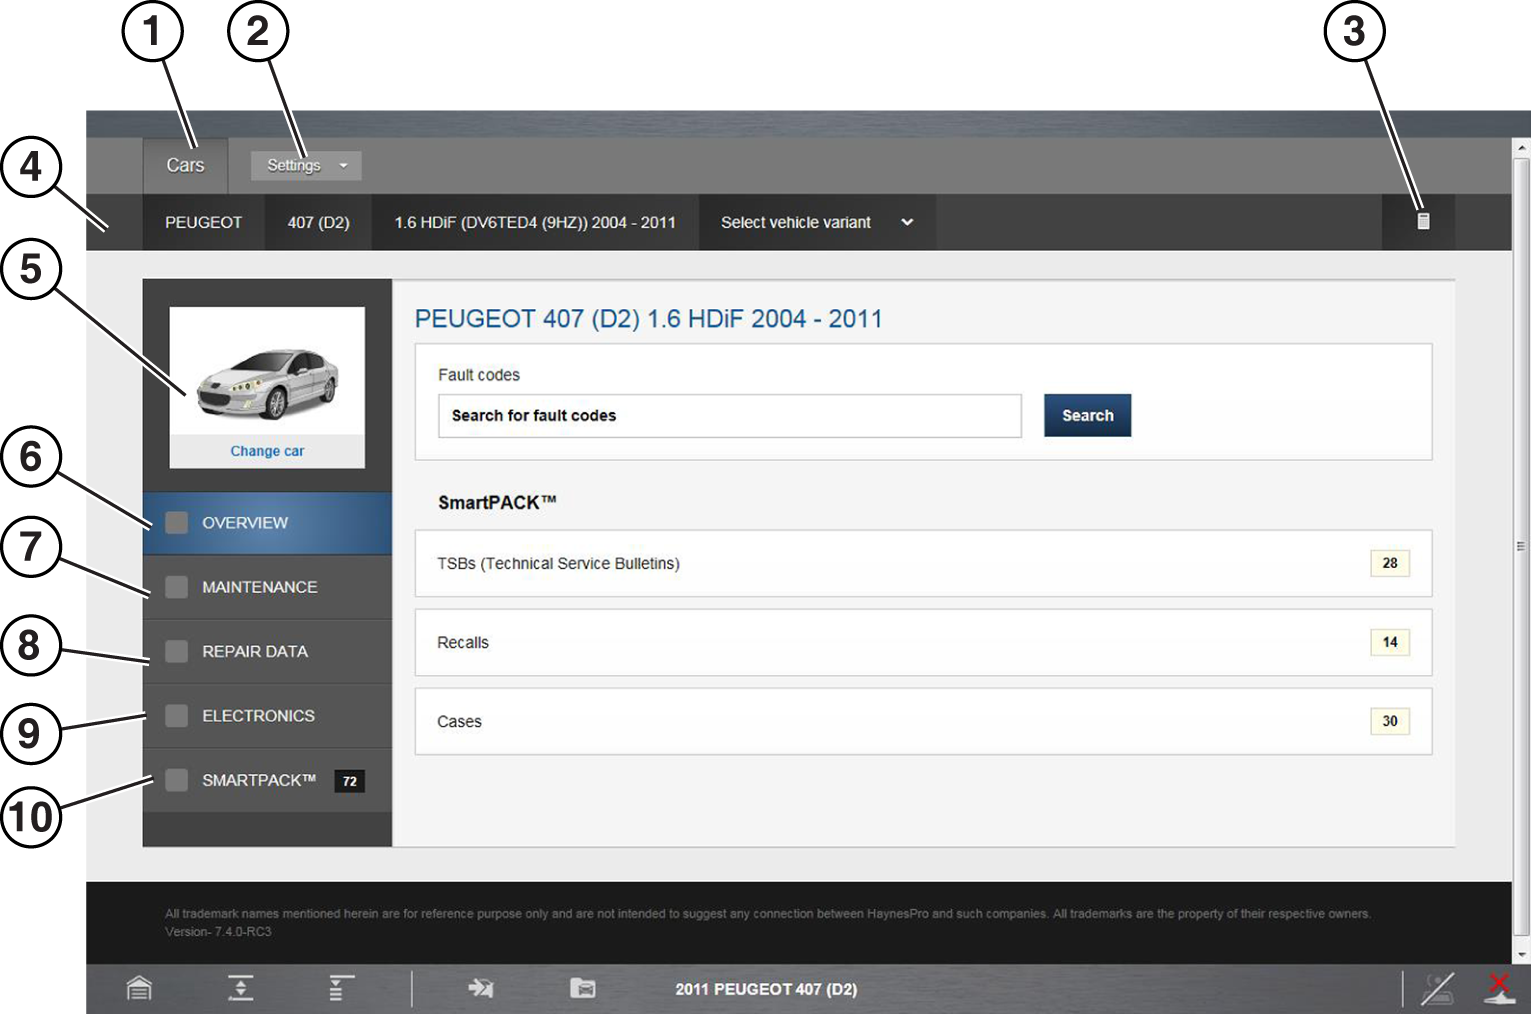
Task: Click the arrow-to-car icon in bottom toolbar
Action: point(481,988)
